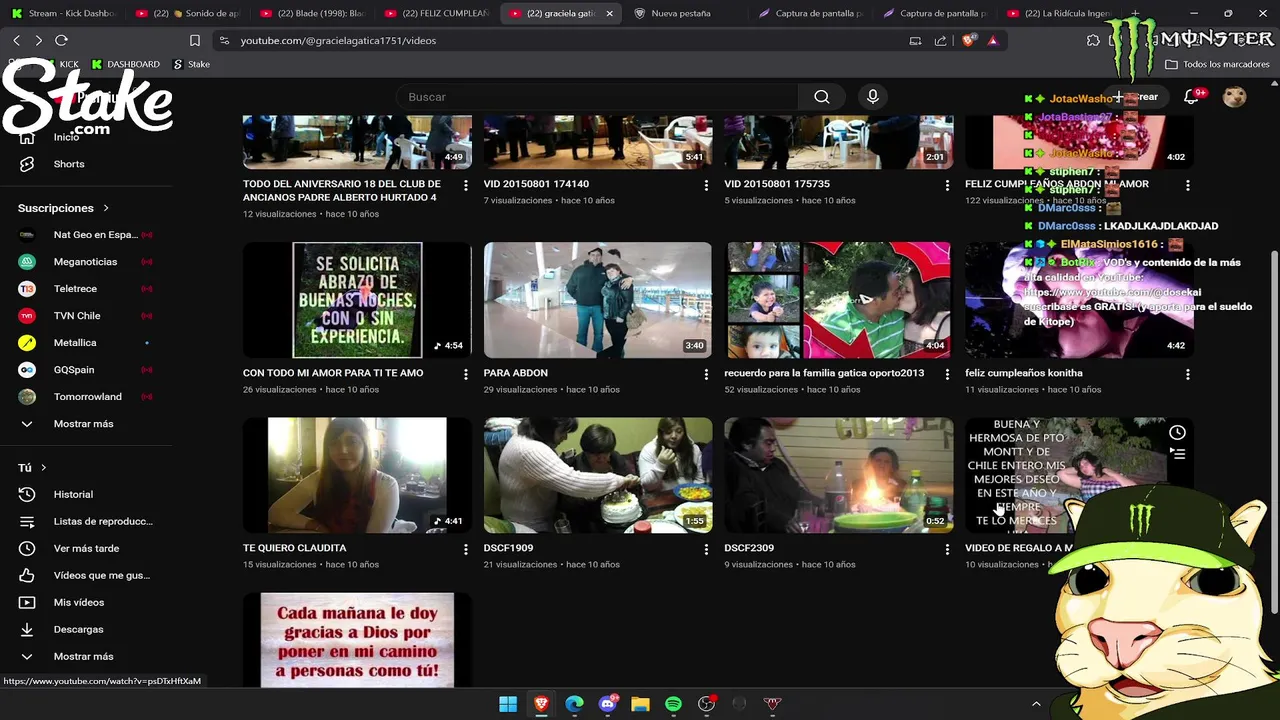This screenshot has height=720, width=1280.
Task: Start voice search with microphone icon
Action: [873, 97]
